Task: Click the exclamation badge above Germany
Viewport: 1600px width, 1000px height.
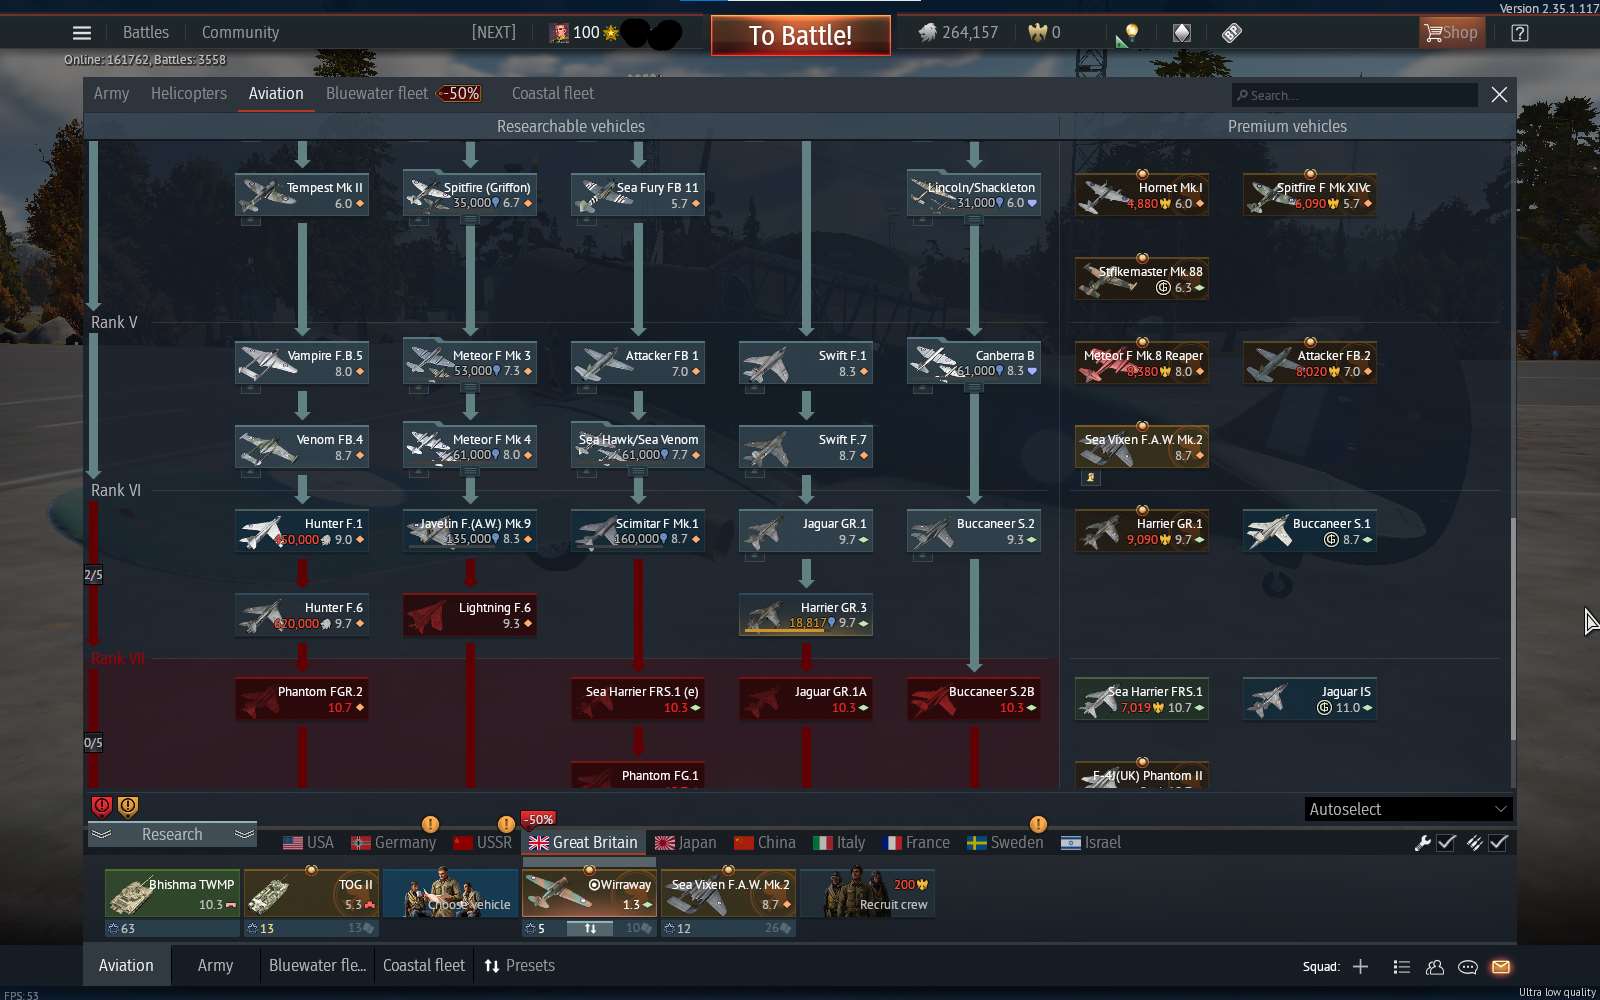Action: click(x=430, y=824)
